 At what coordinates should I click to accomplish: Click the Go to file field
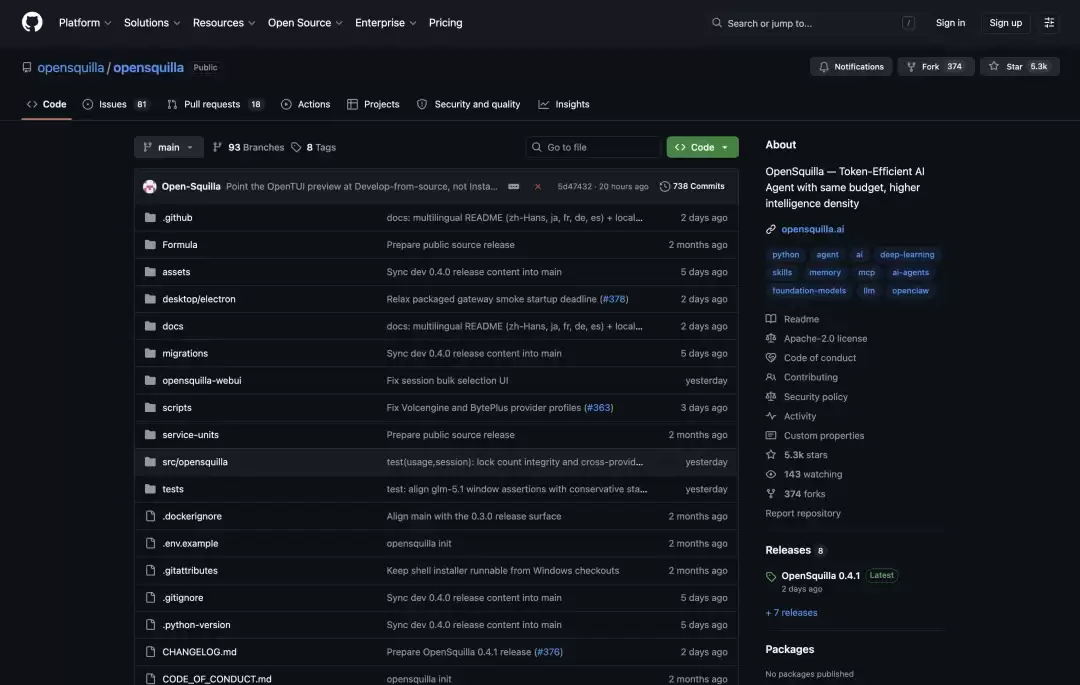pos(593,147)
